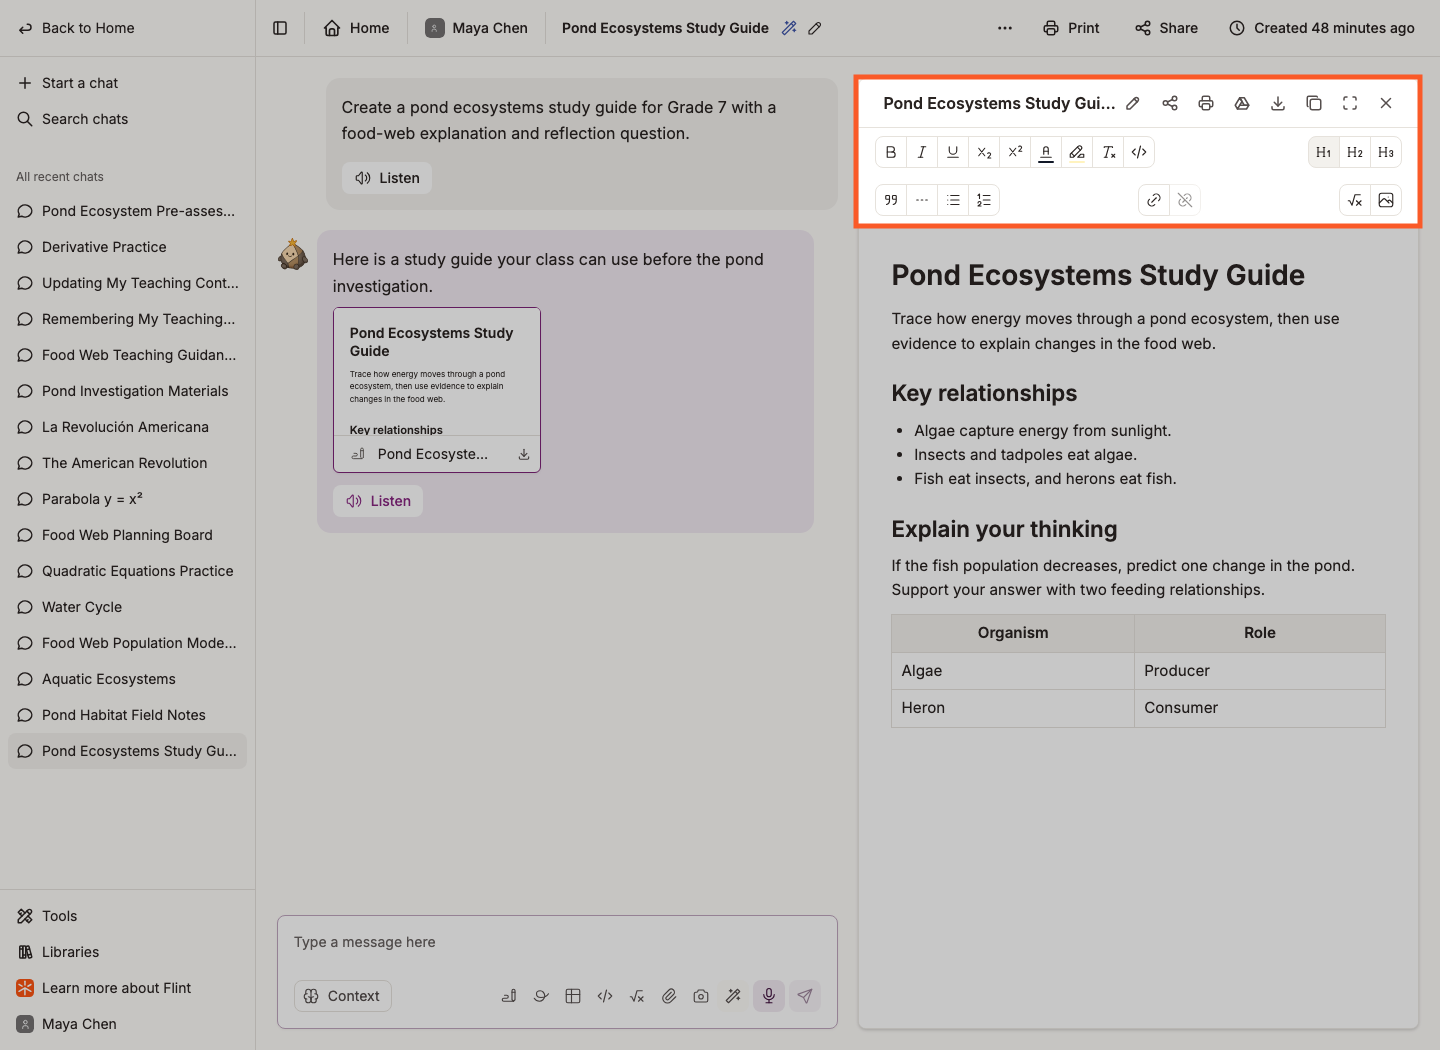Attach a file with the paperclip icon
The height and width of the screenshot is (1050, 1440).
click(x=669, y=996)
